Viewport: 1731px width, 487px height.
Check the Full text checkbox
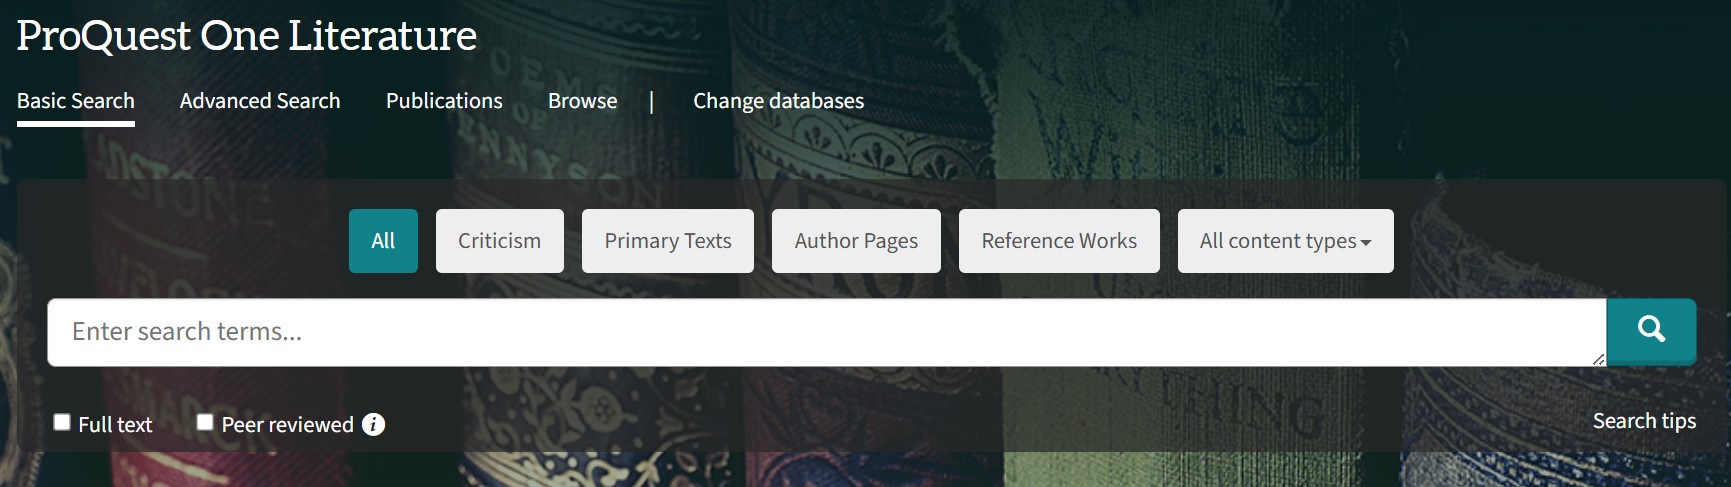coord(62,422)
